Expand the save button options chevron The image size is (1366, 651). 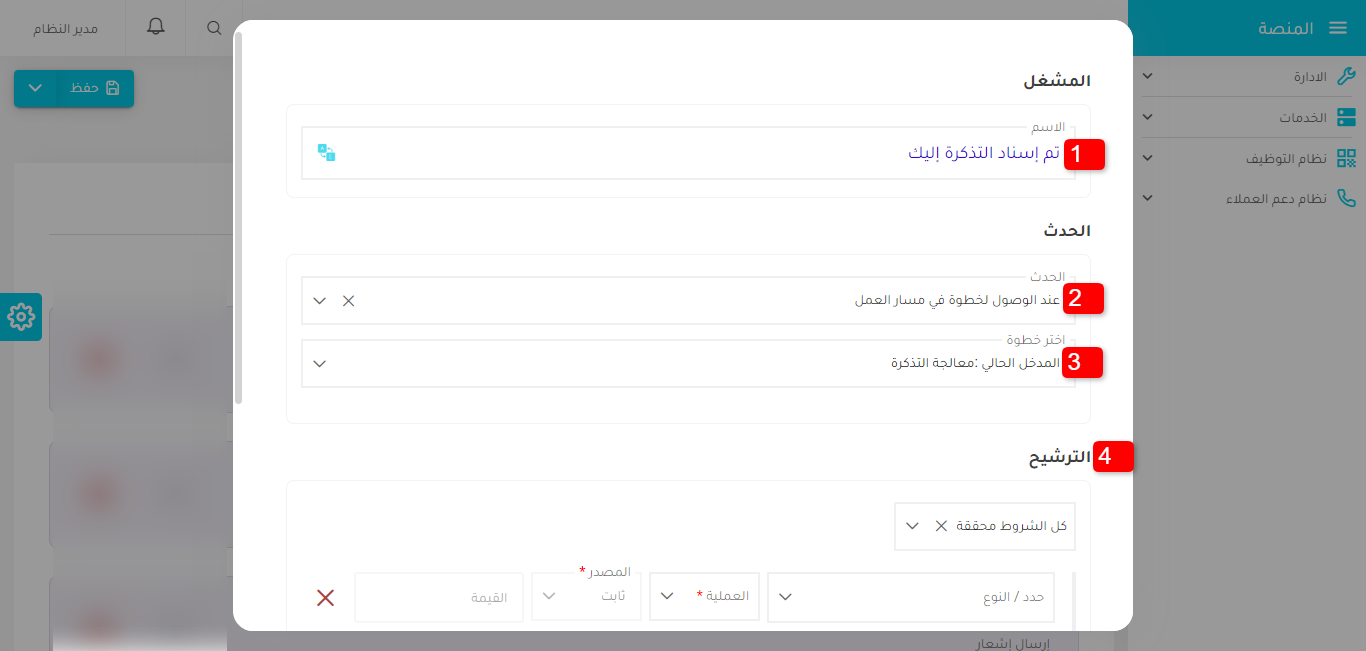[35, 88]
